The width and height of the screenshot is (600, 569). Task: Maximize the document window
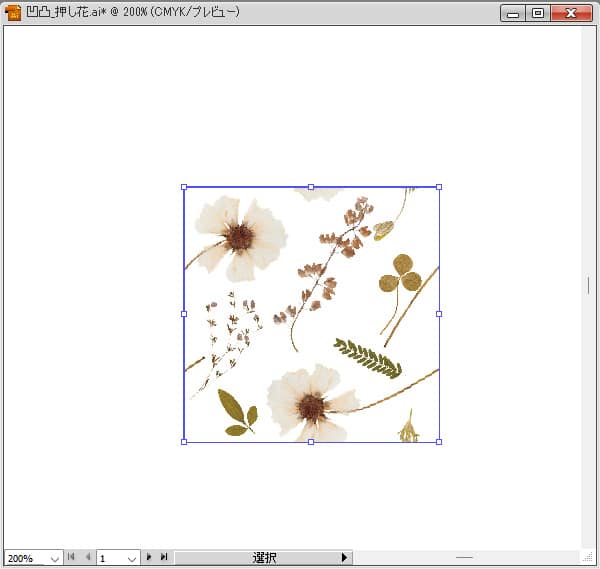point(538,13)
